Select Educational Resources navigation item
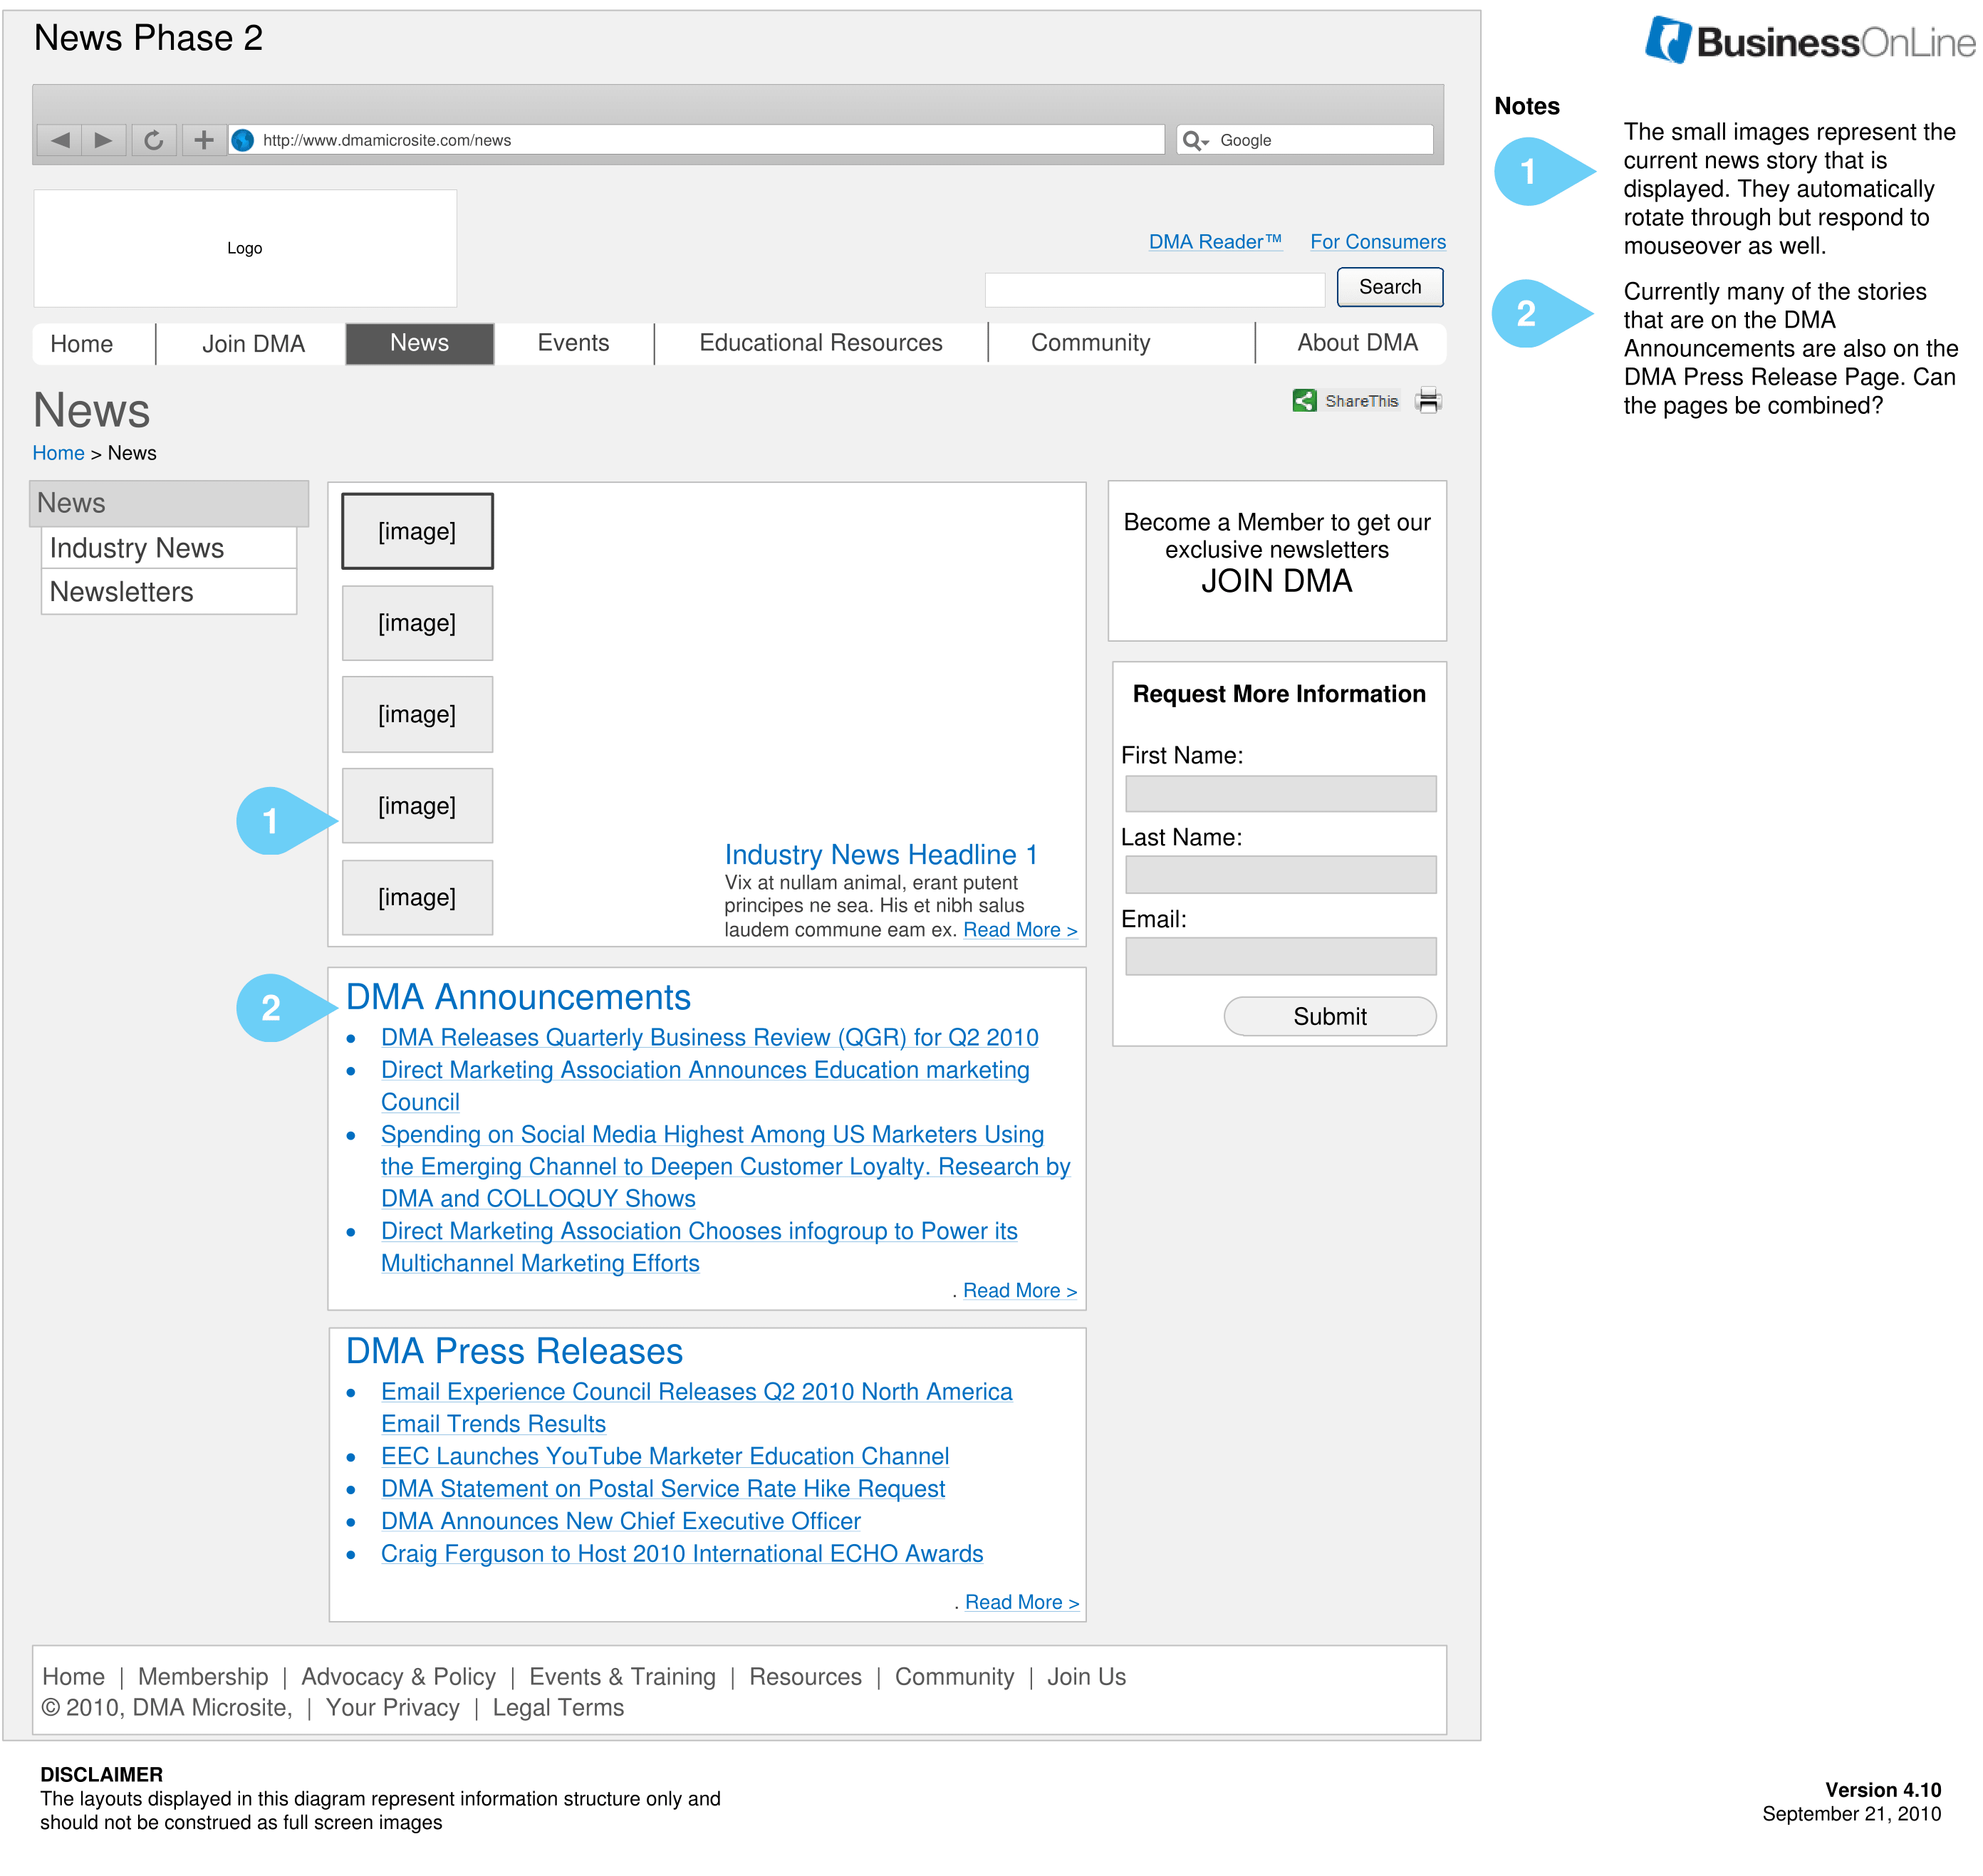 coord(821,343)
